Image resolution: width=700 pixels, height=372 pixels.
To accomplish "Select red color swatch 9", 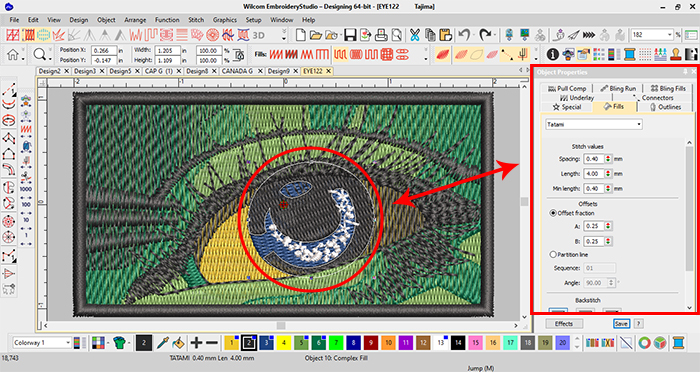I will point(371,343).
